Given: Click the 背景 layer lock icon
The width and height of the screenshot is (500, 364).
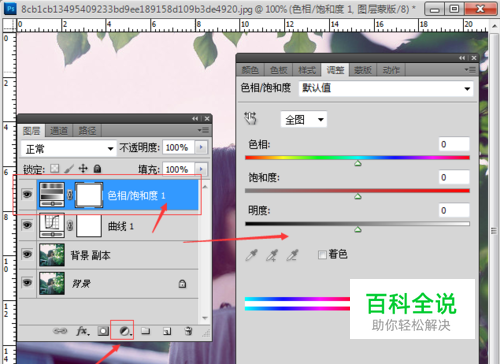Looking at the screenshot, I should pos(182,284).
